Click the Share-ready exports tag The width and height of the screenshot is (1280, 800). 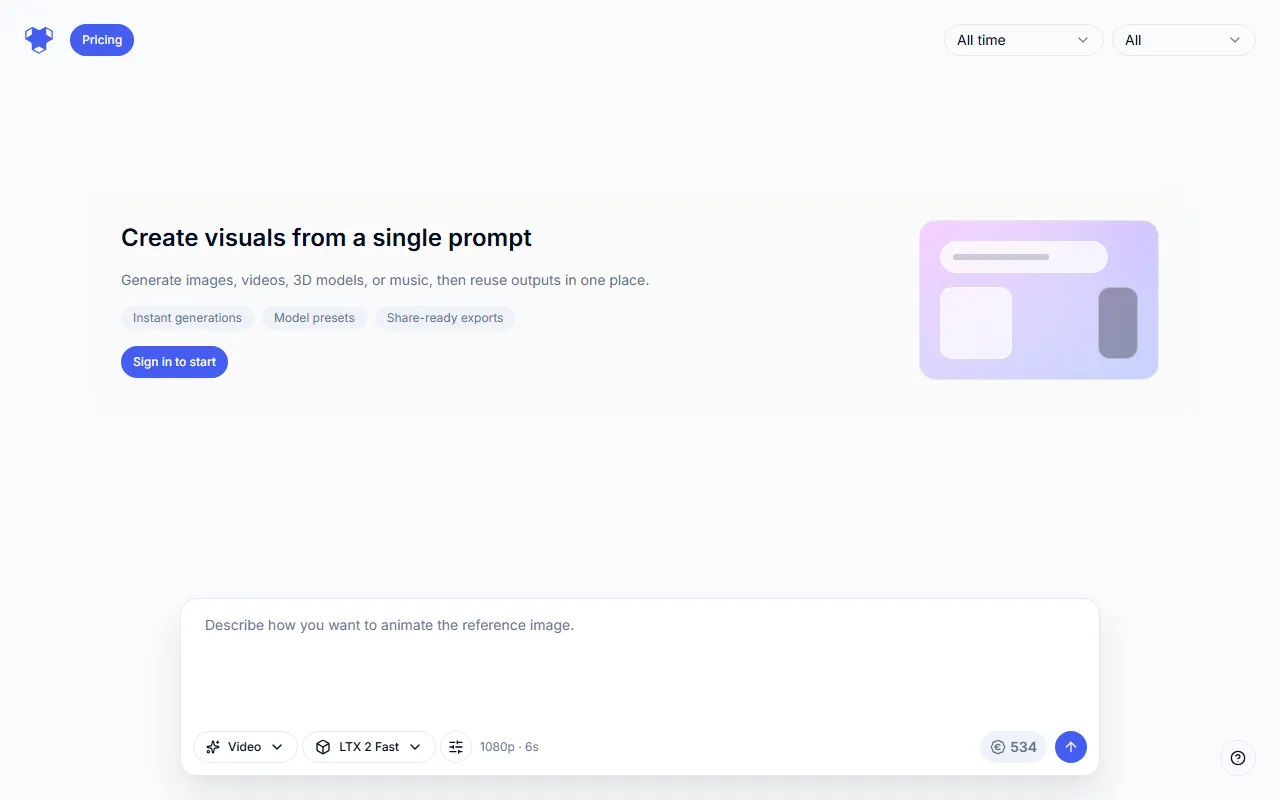[445, 318]
